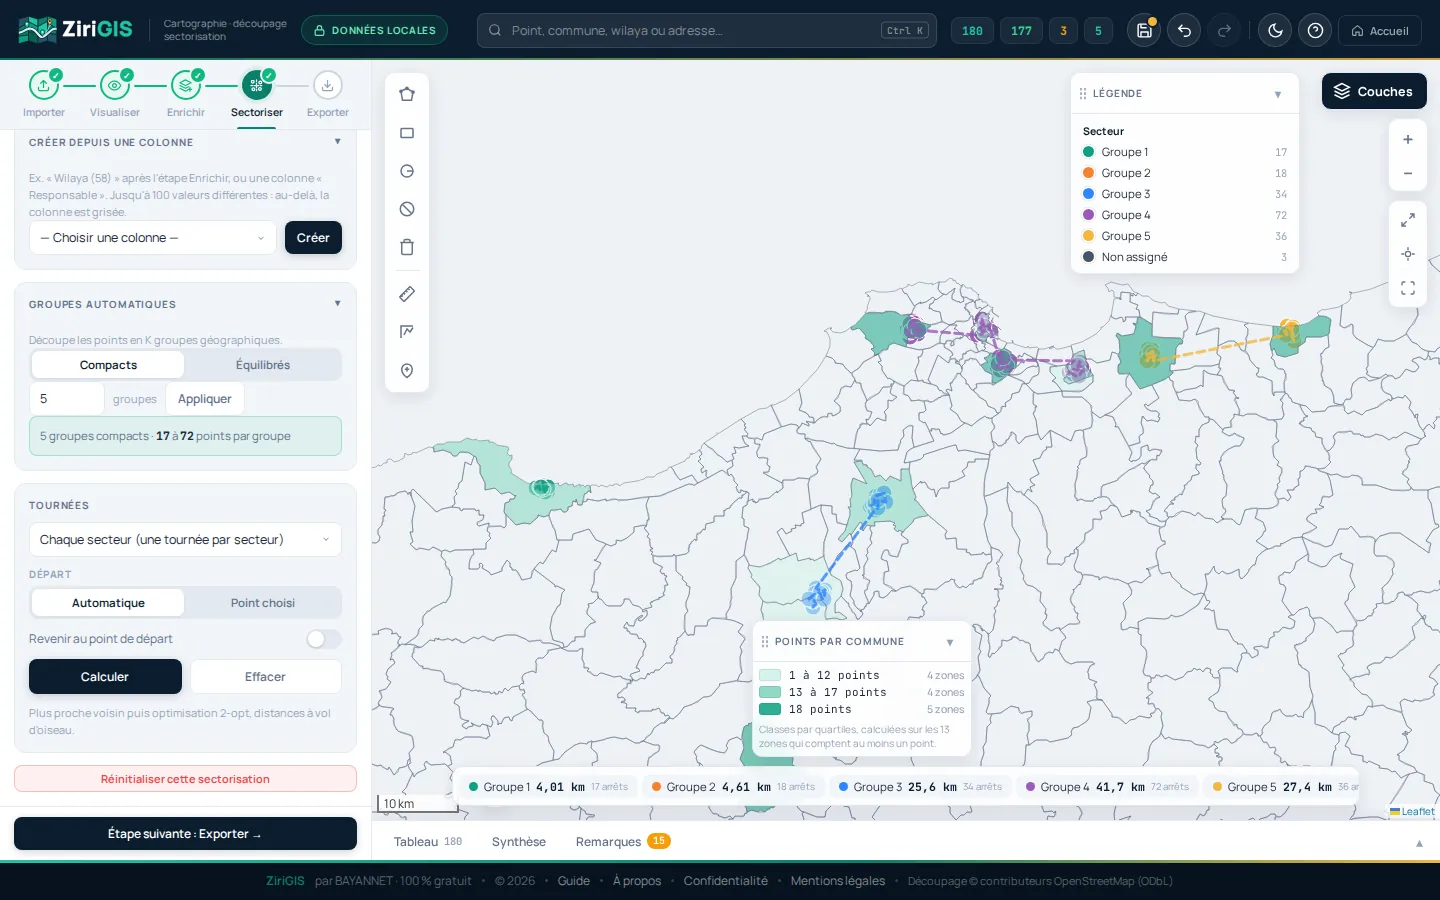This screenshot has width=1440, height=900.
Task: Click 'Étape suivante : Exporter' button
Action: 185,834
